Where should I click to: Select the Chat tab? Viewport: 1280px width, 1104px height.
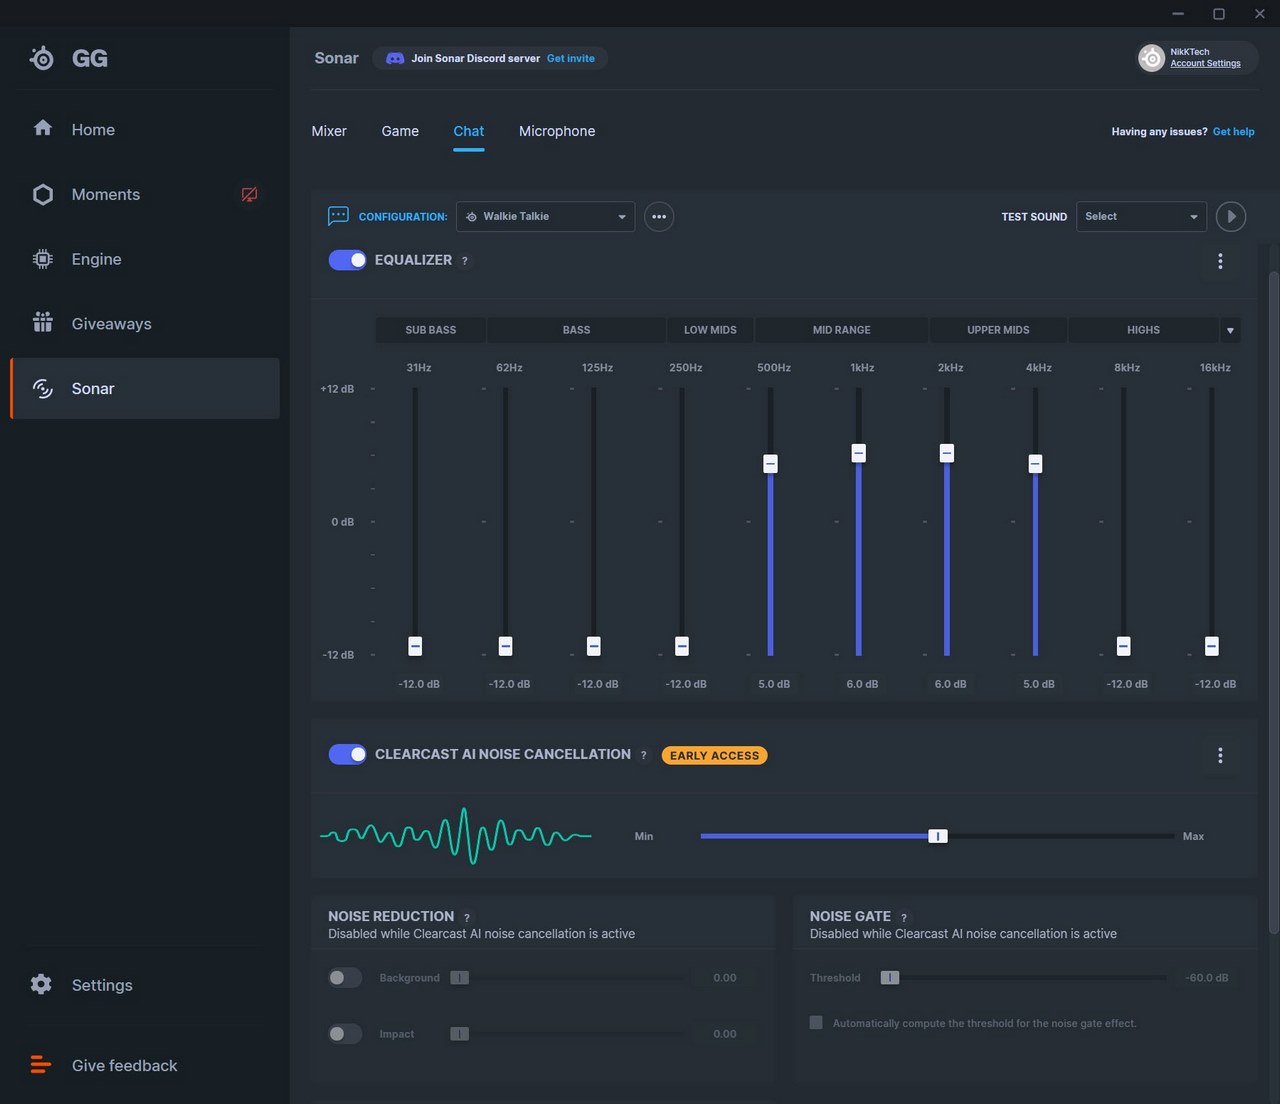pyautogui.click(x=468, y=131)
